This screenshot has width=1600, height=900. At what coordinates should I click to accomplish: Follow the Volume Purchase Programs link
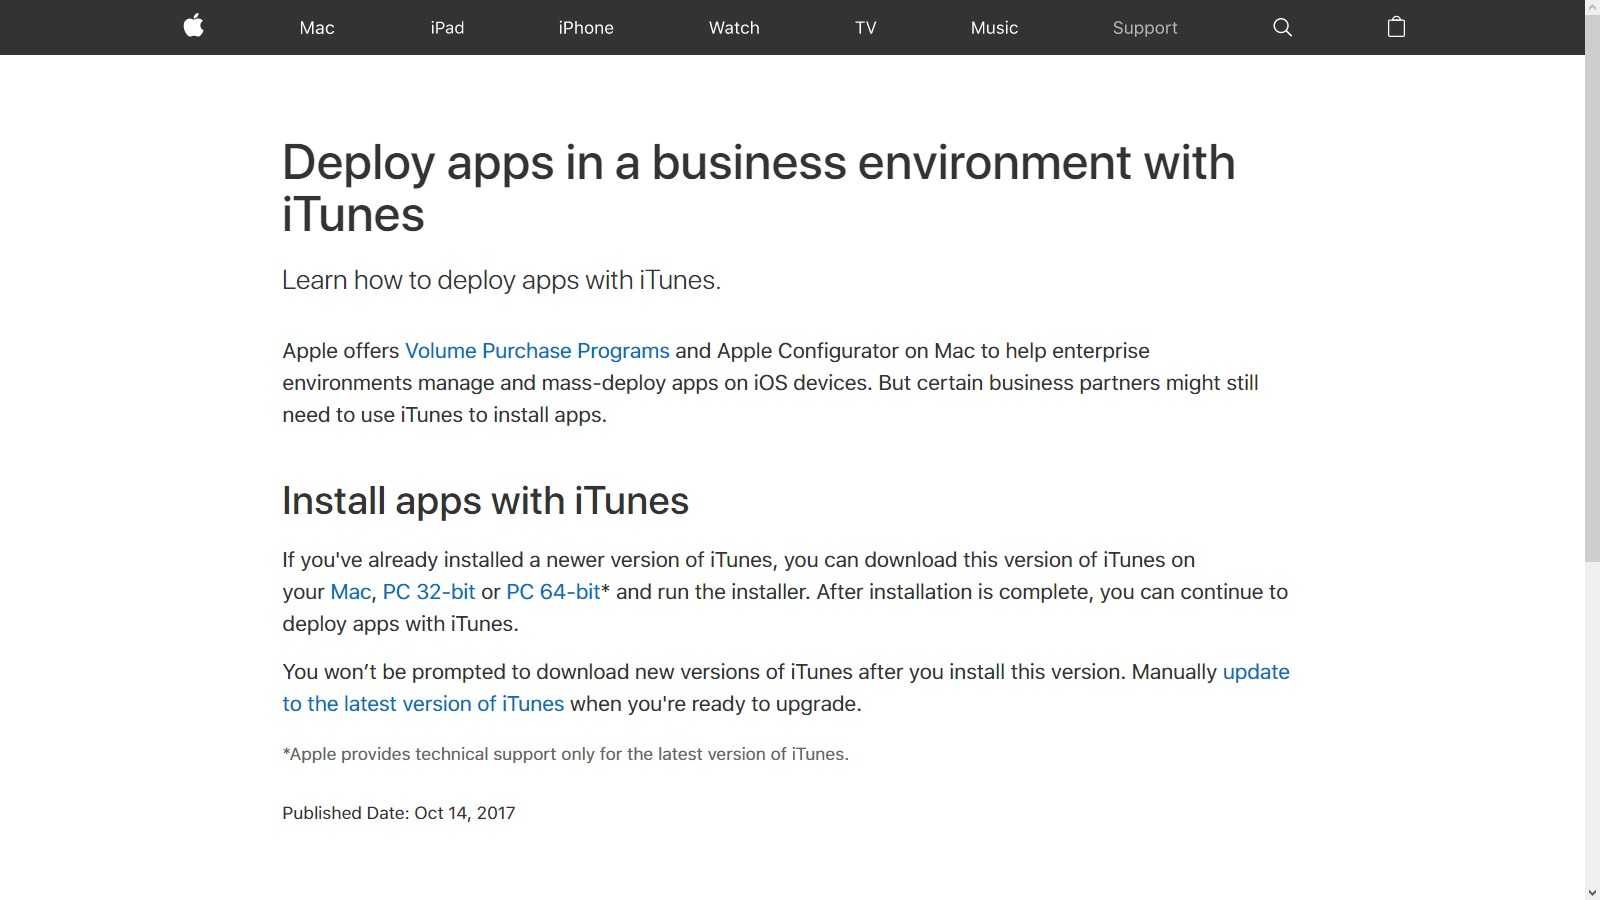point(537,351)
